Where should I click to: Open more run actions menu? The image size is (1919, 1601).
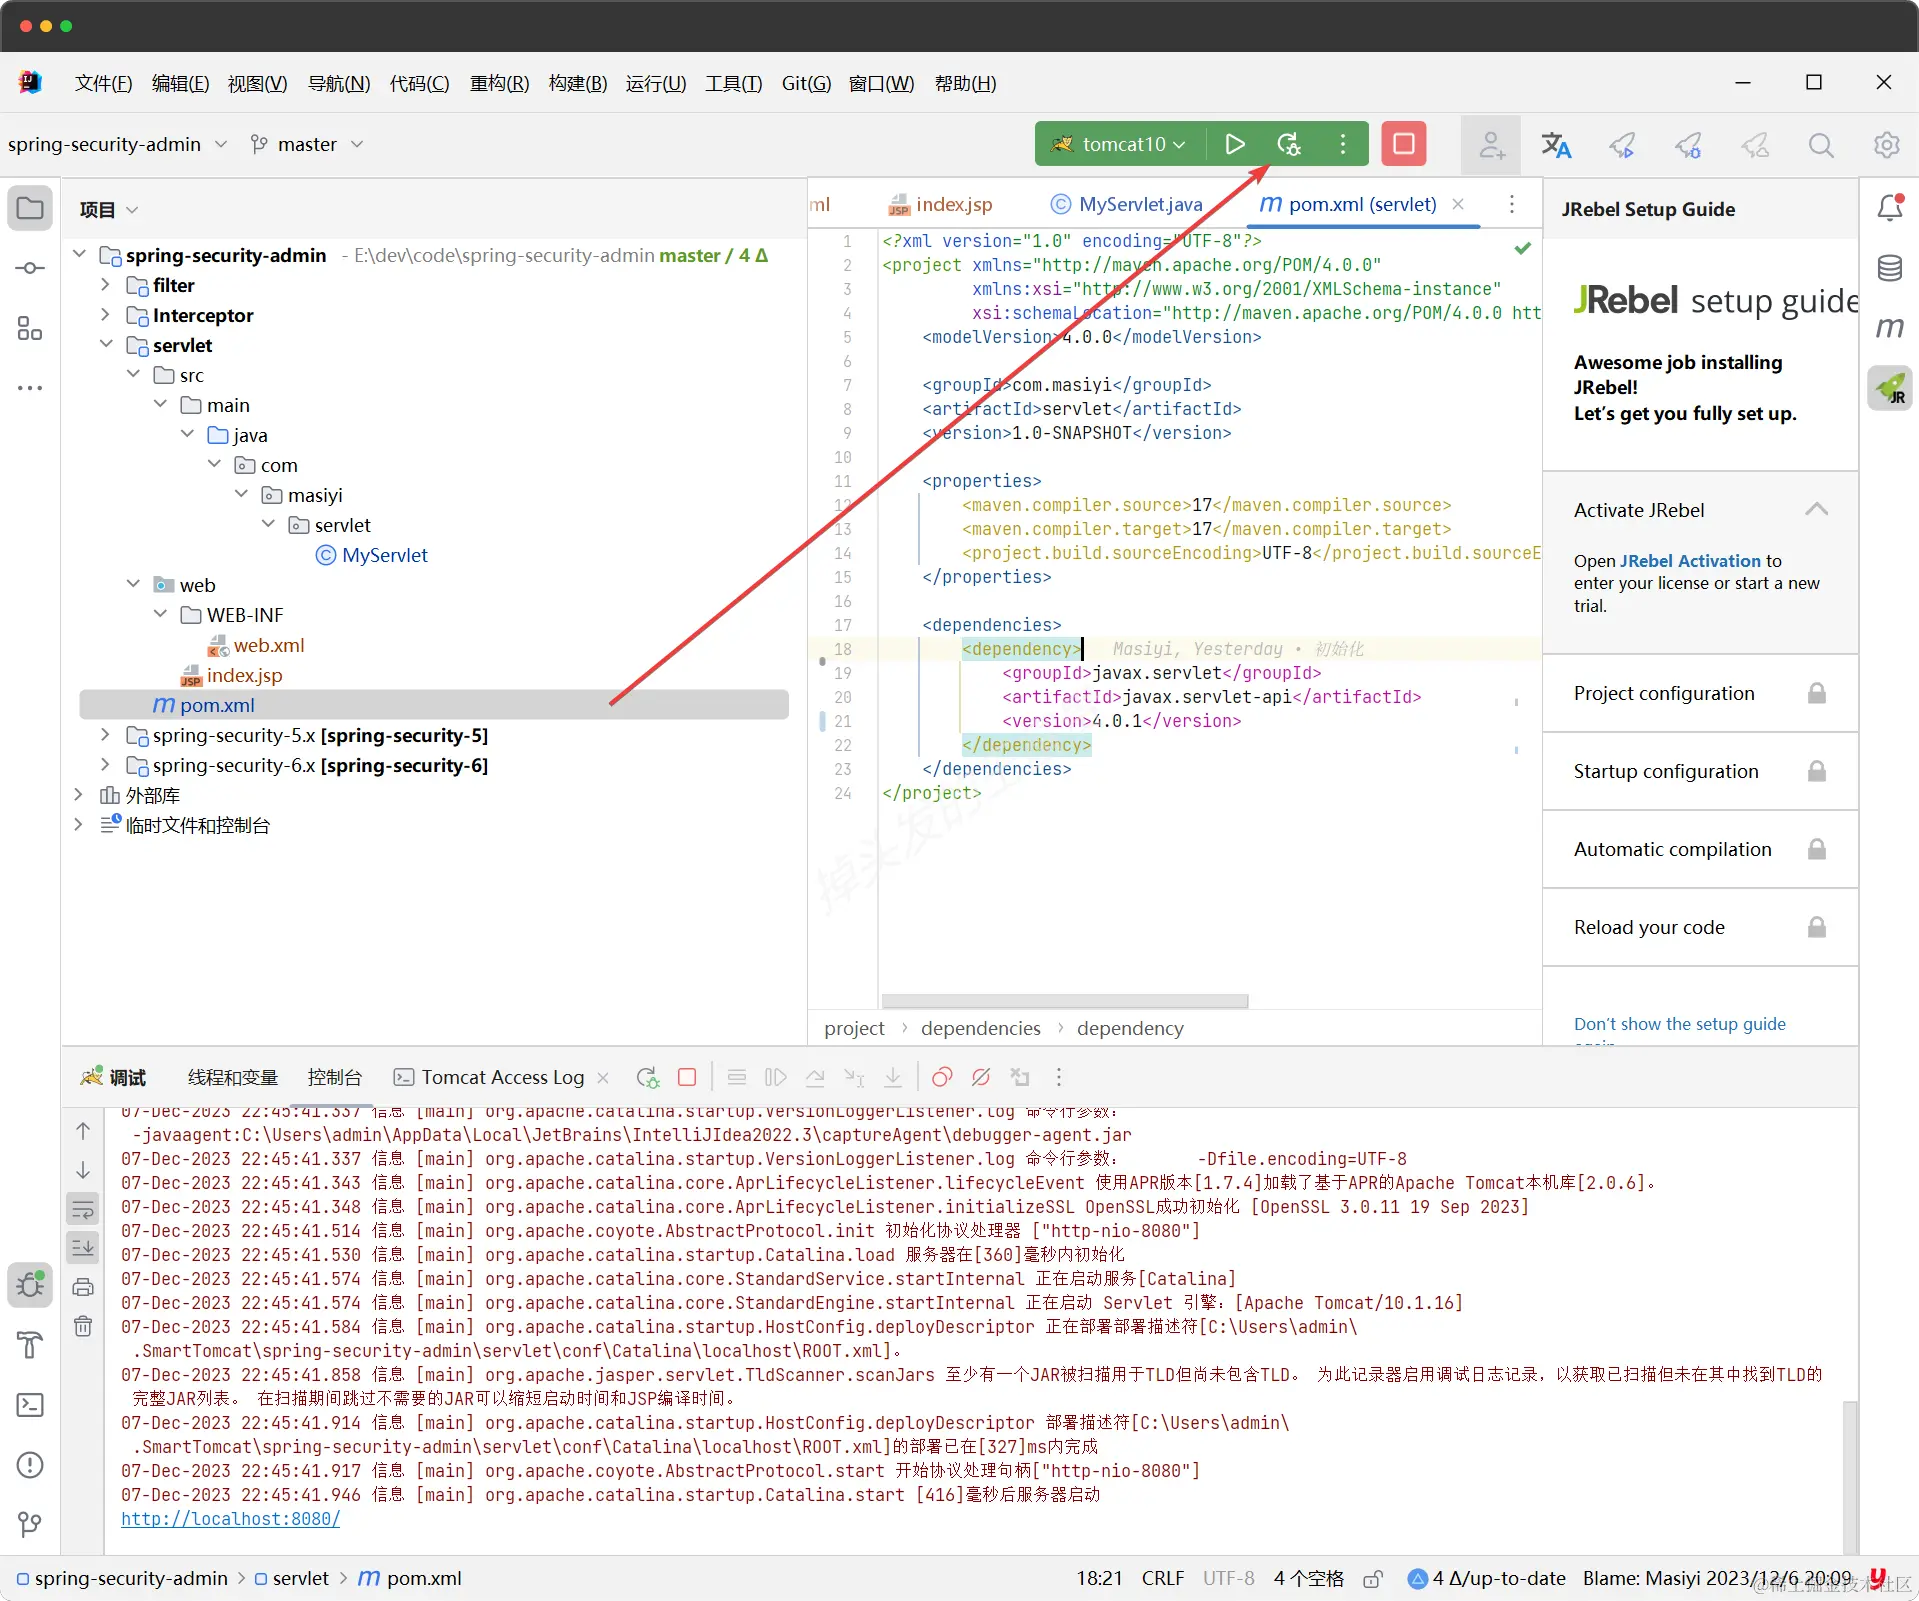pyautogui.click(x=1343, y=144)
